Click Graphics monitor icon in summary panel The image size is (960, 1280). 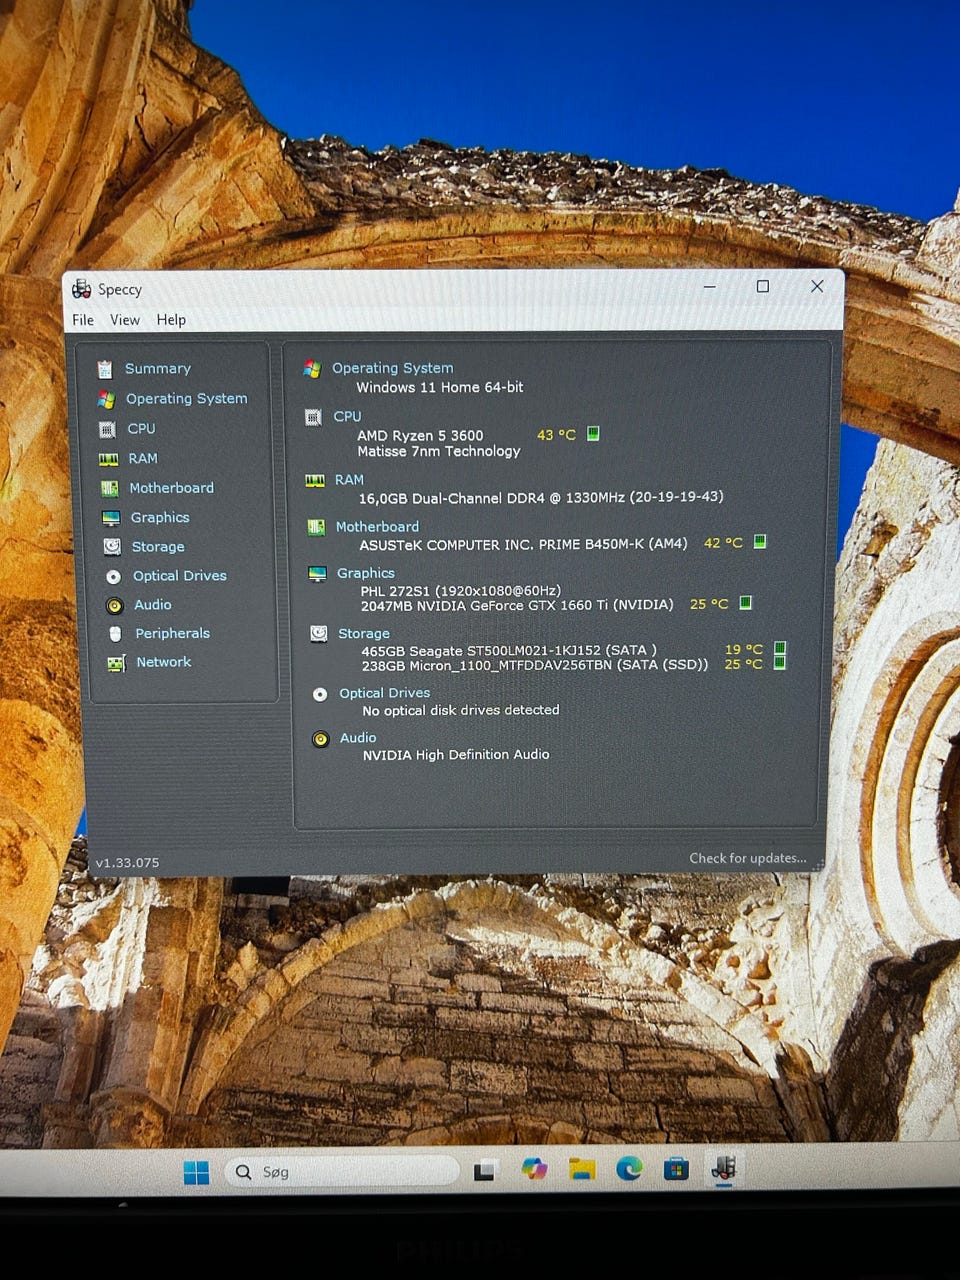[x=317, y=574]
